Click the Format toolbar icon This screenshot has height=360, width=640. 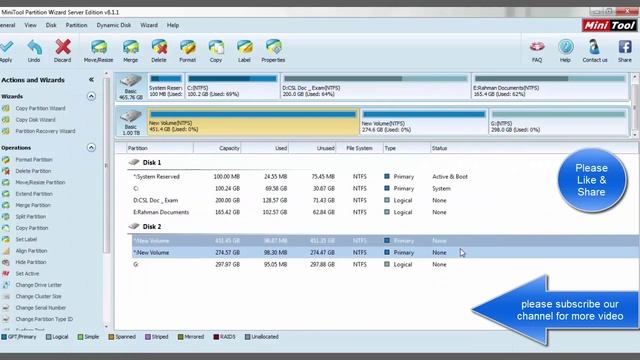pyautogui.click(x=187, y=48)
